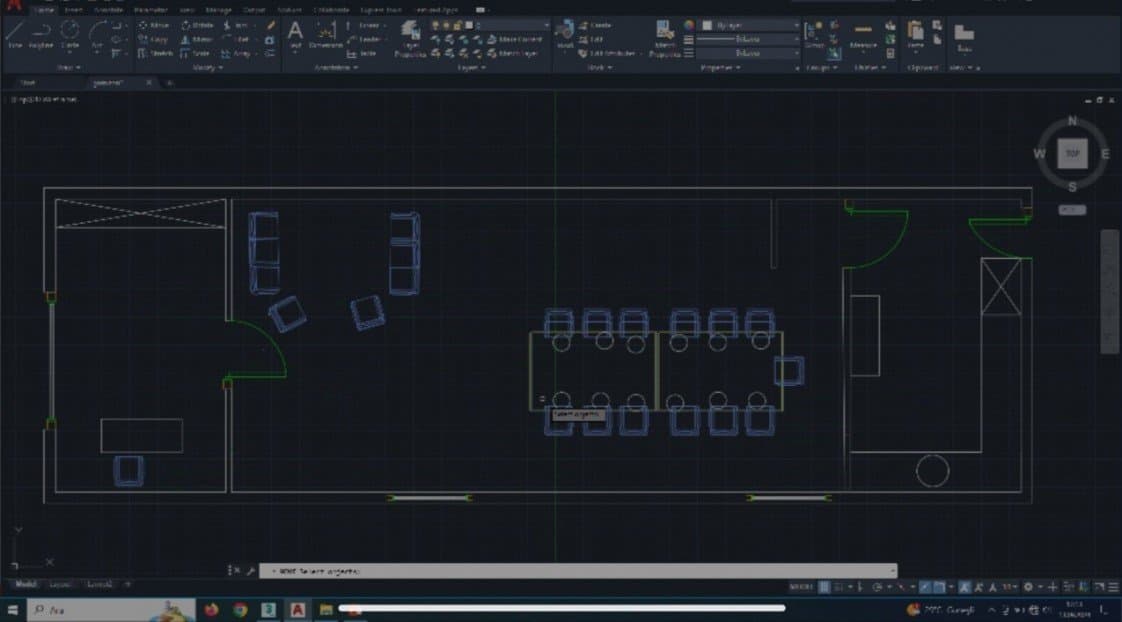Viewport: 1122px width, 622px height.
Task: Open the Windows Start menu
Action: point(12,610)
